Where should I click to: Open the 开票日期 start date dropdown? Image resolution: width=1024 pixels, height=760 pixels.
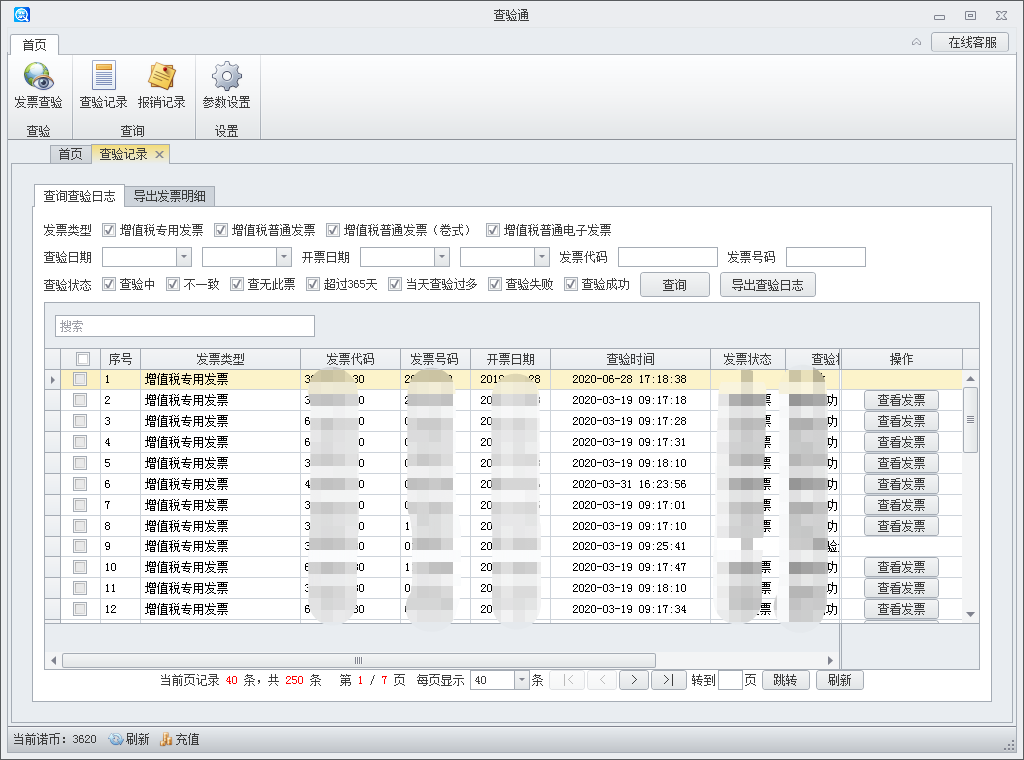[x=442, y=257]
